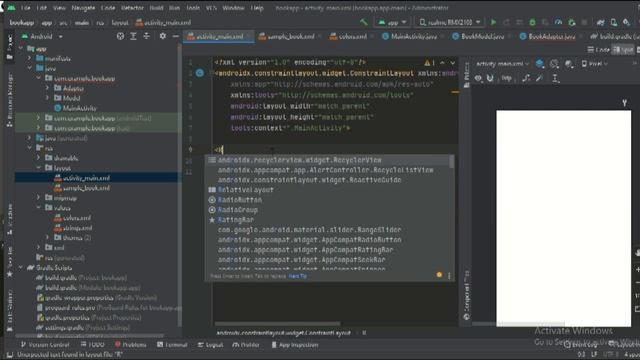Click Collapse All icon in Project panel

tap(146, 36)
